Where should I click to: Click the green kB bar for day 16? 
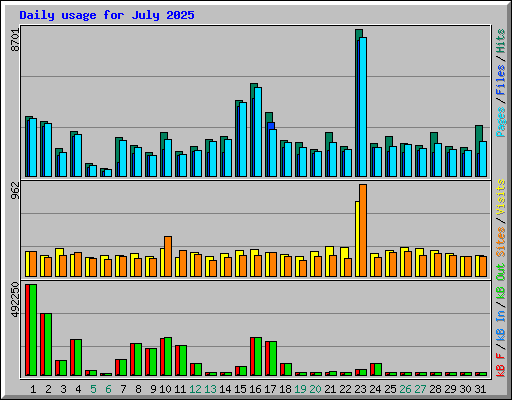(x=258, y=357)
